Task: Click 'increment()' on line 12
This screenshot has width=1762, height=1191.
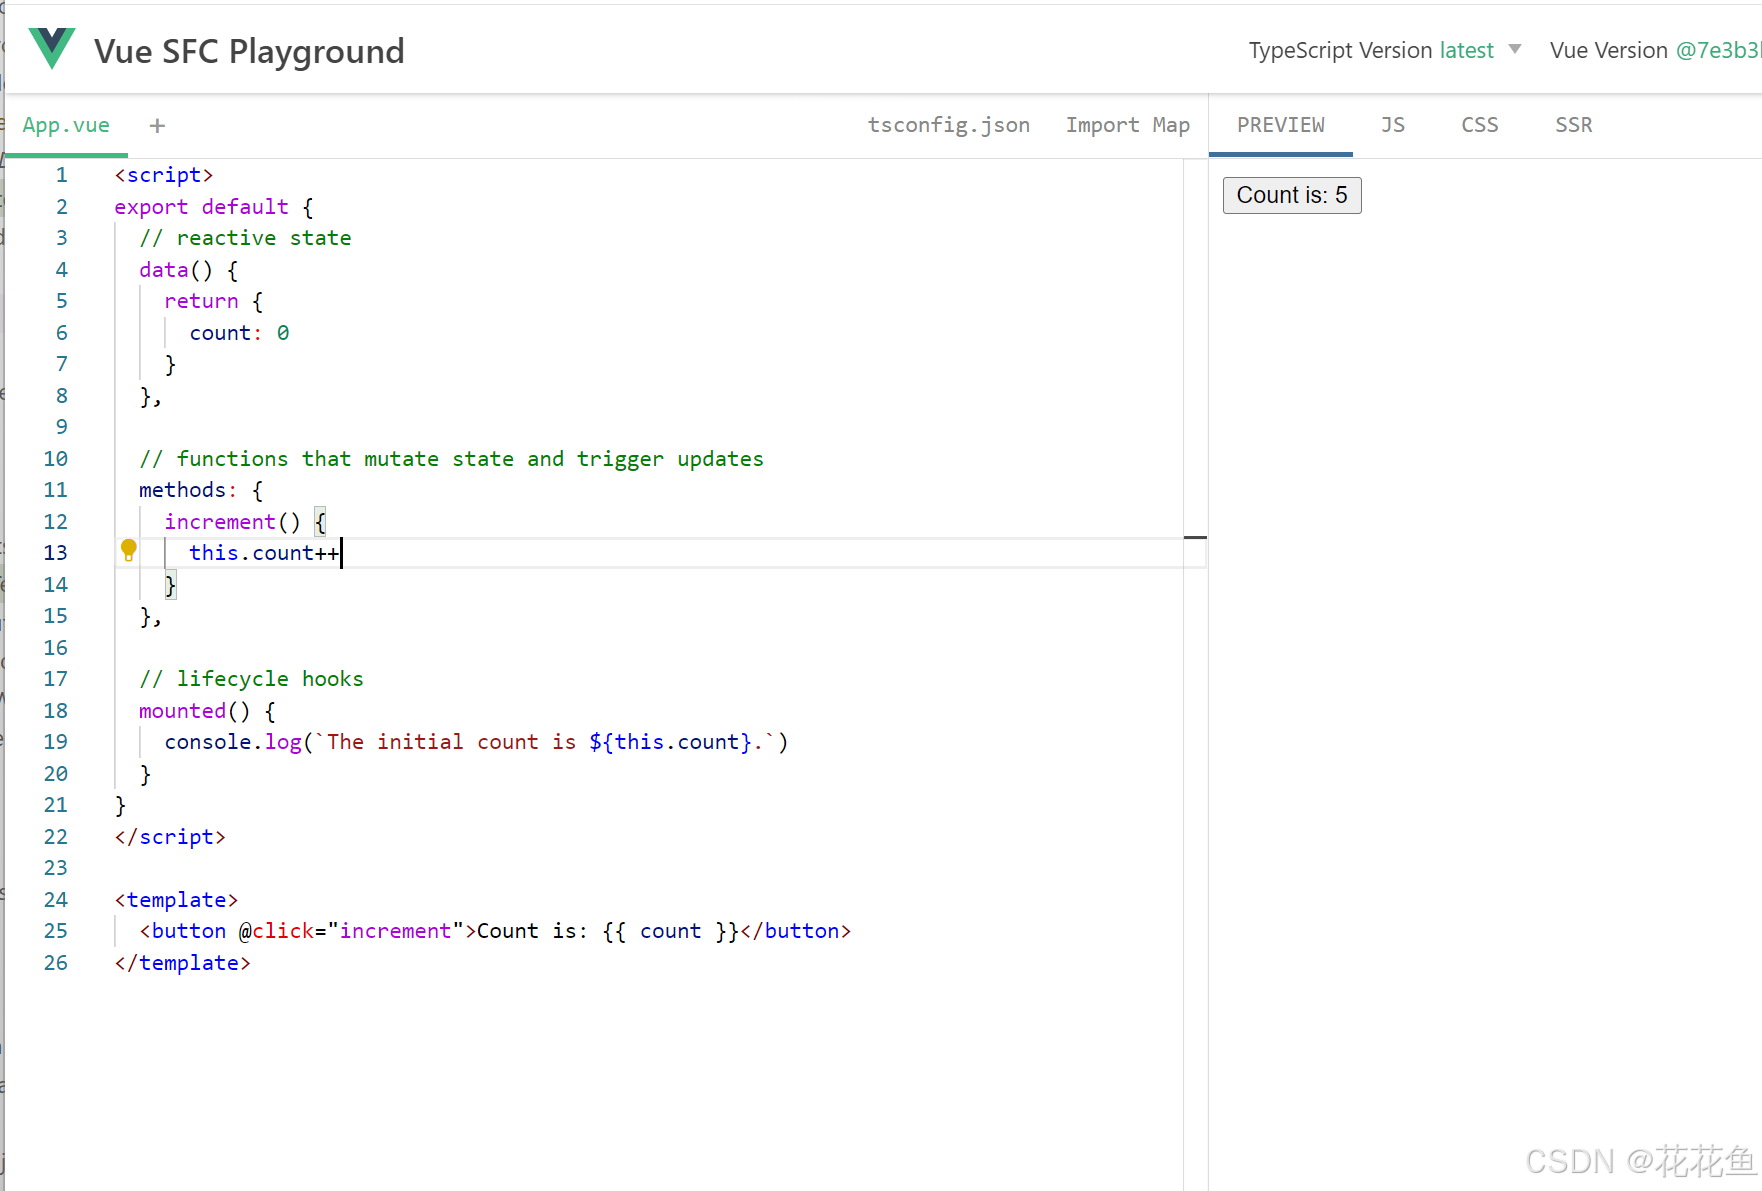Action: [232, 522]
